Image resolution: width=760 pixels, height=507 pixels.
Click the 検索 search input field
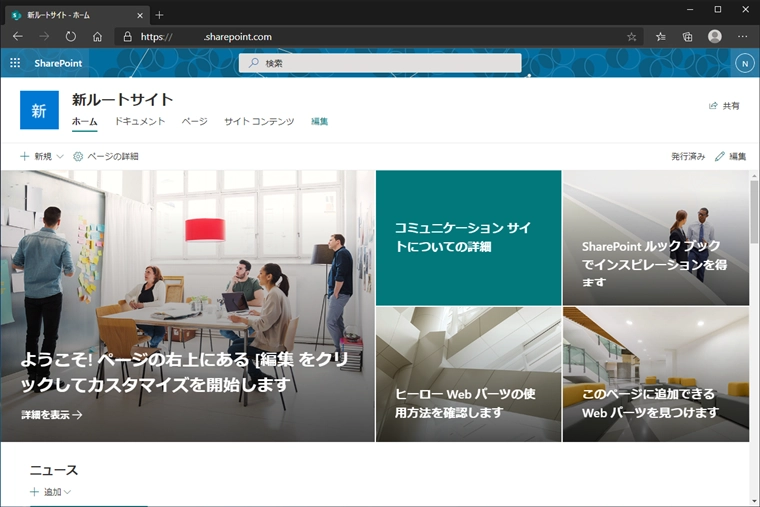coord(380,63)
